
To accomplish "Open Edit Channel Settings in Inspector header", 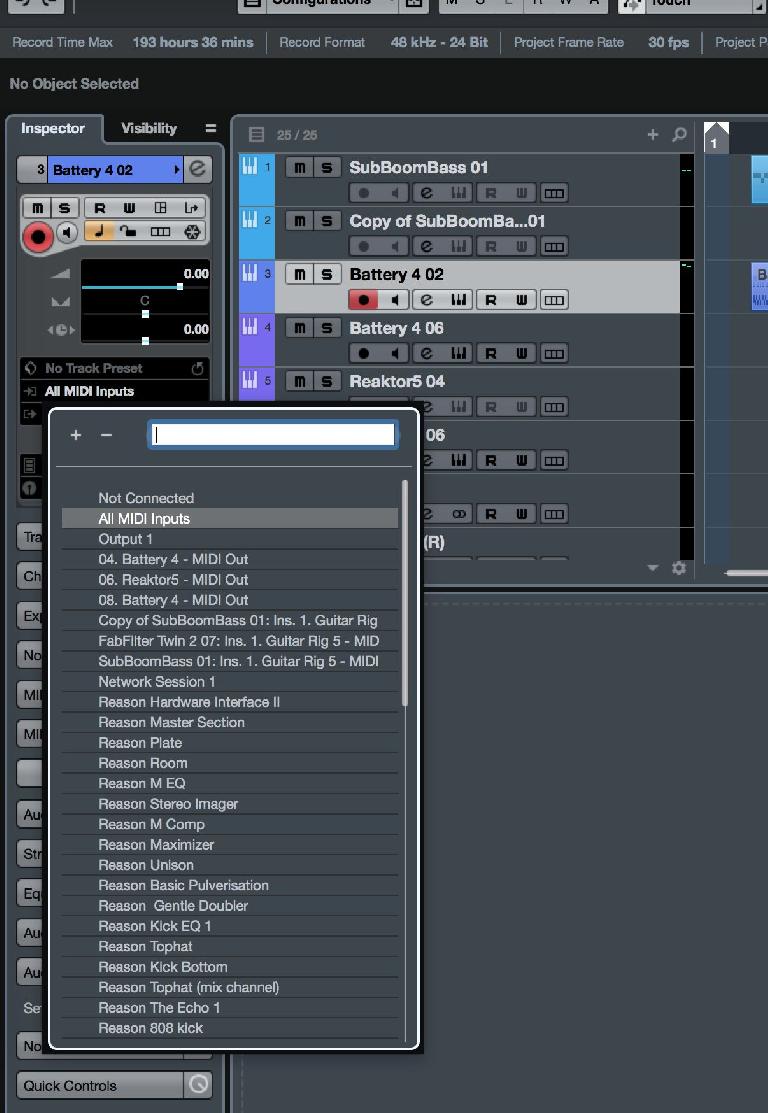I will click(197, 169).
